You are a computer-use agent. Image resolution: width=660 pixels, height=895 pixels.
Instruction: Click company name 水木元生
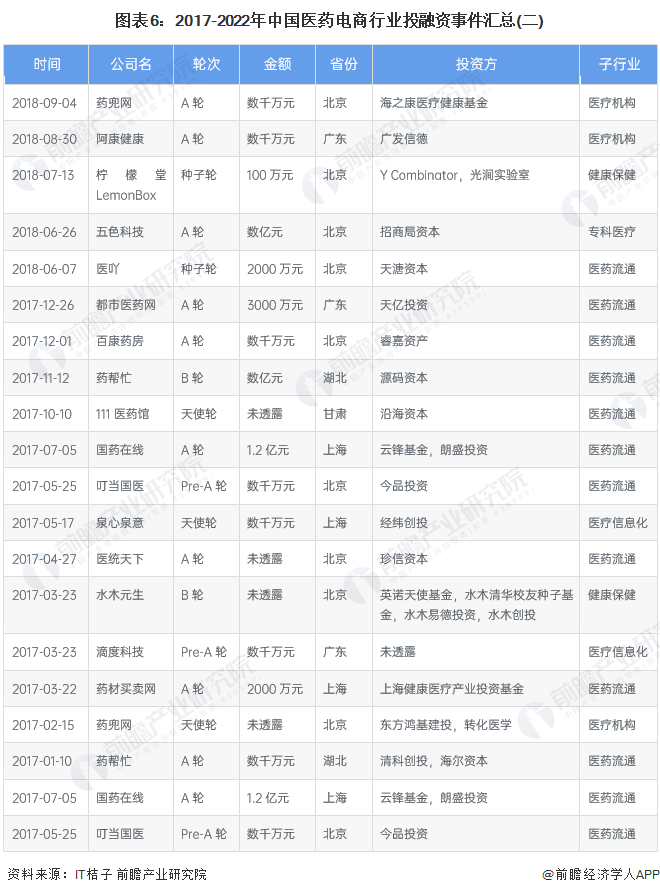tap(120, 595)
